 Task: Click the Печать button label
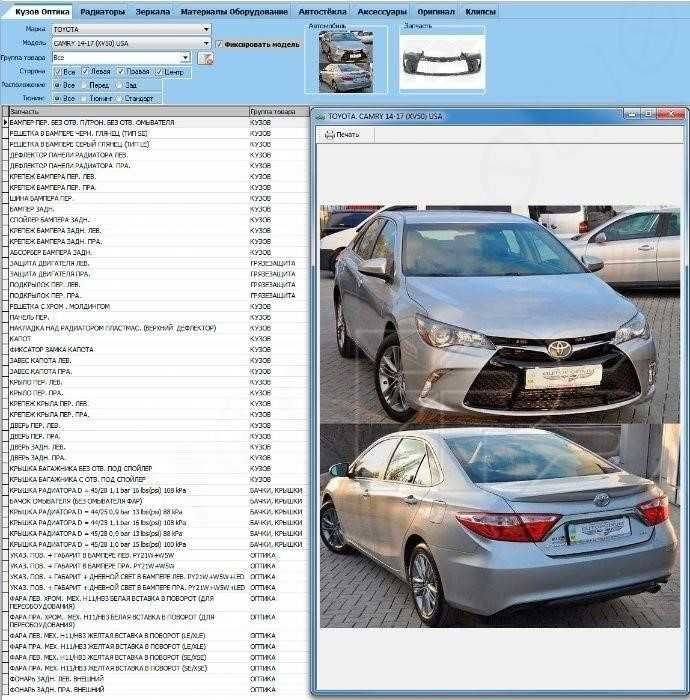coord(347,135)
